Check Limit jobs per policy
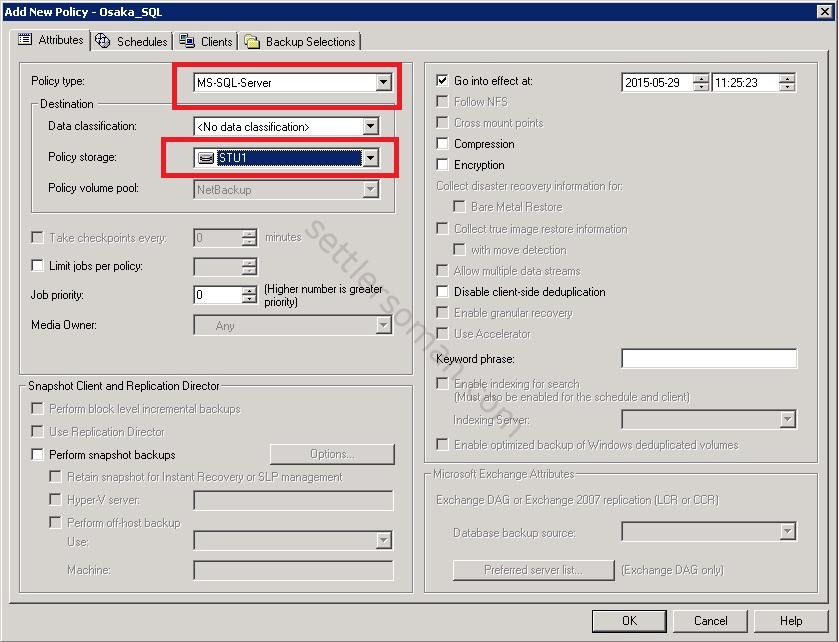The width and height of the screenshot is (839, 642). [x=38, y=266]
